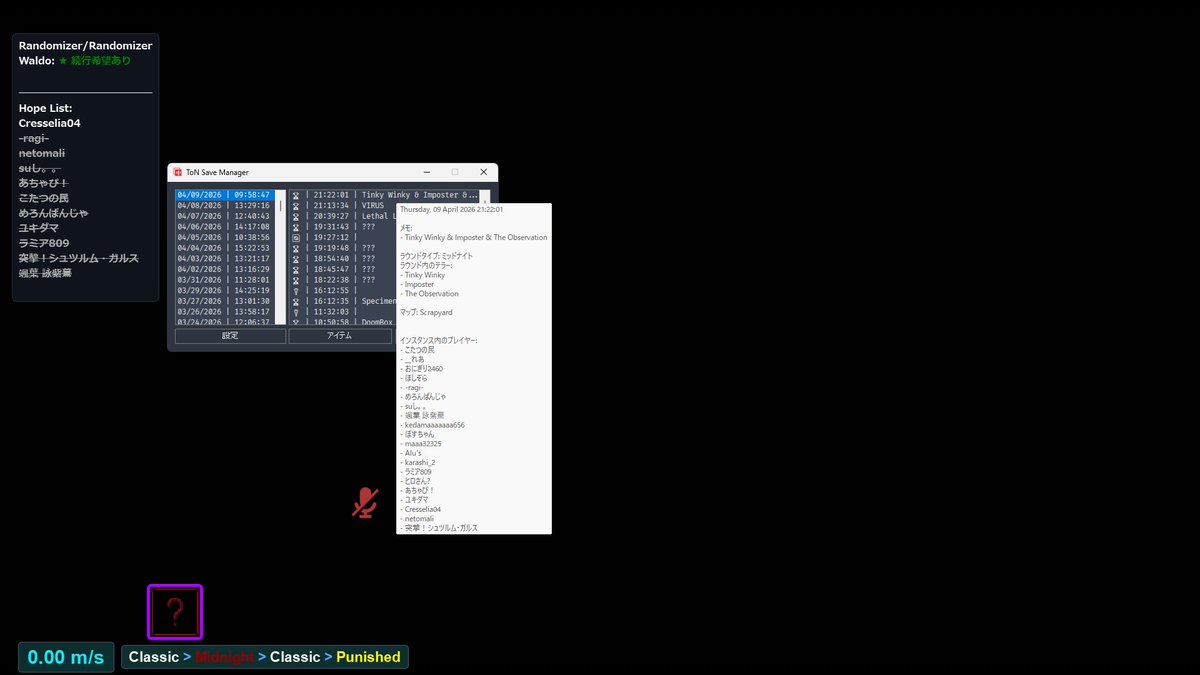Select the 04/09/2026 09:58:47 save date
The image size is (1200, 675).
pos(224,195)
